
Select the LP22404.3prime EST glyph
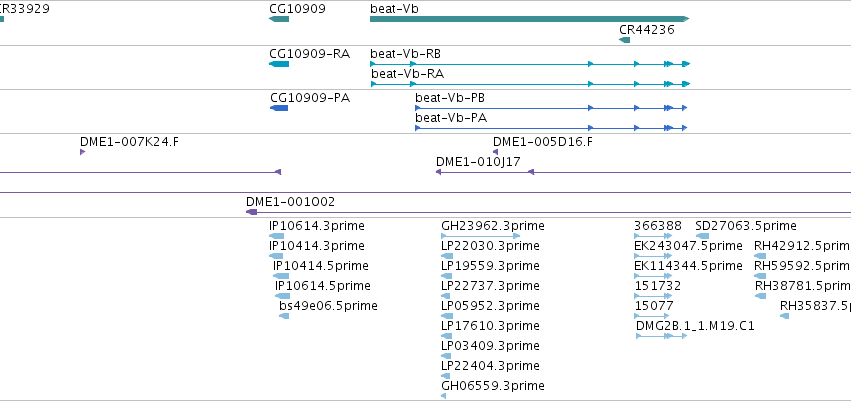point(446,376)
